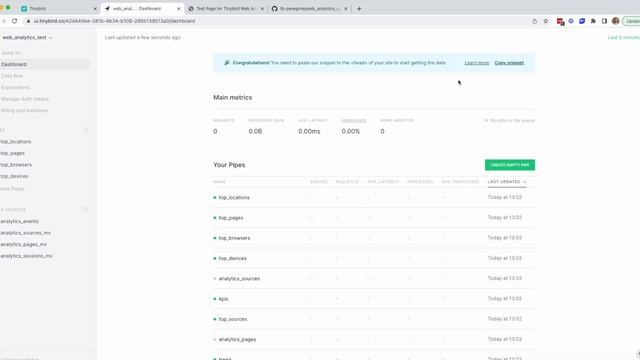
Task: Click the Update Chrome button
Action: pyautogui.click(x=631, y=21)
